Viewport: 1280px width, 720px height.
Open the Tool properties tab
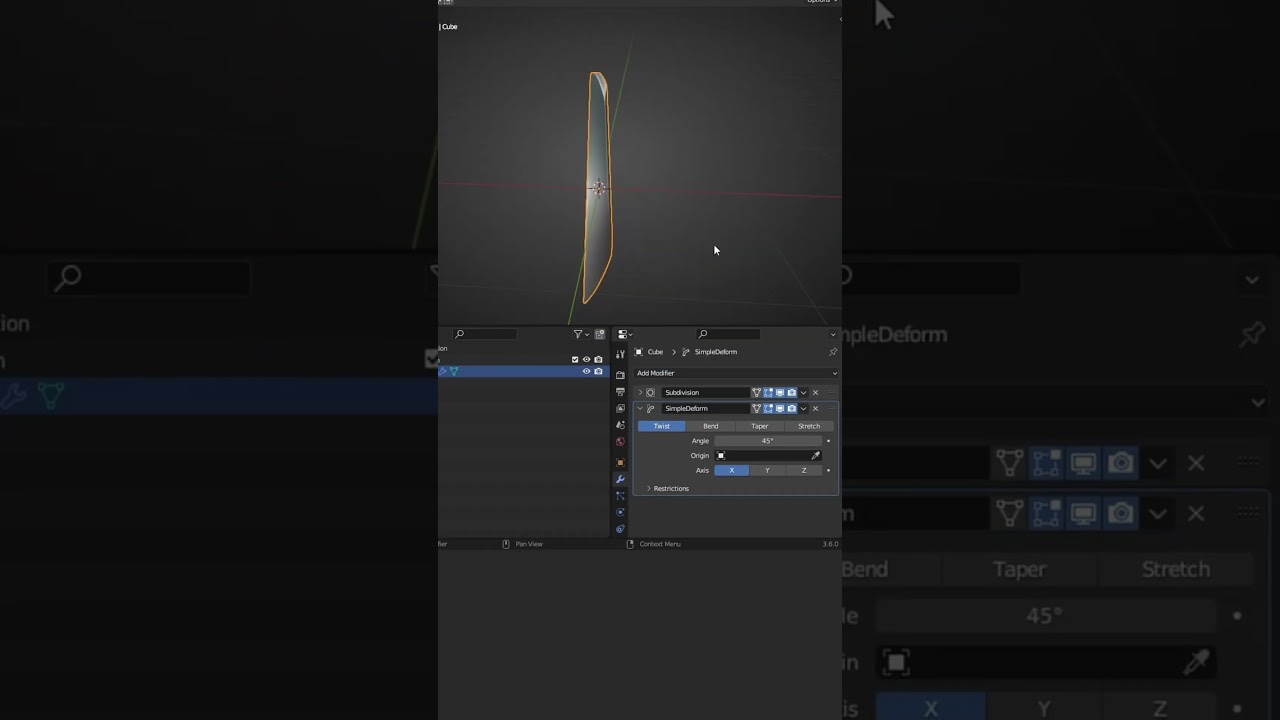(620, 354)
